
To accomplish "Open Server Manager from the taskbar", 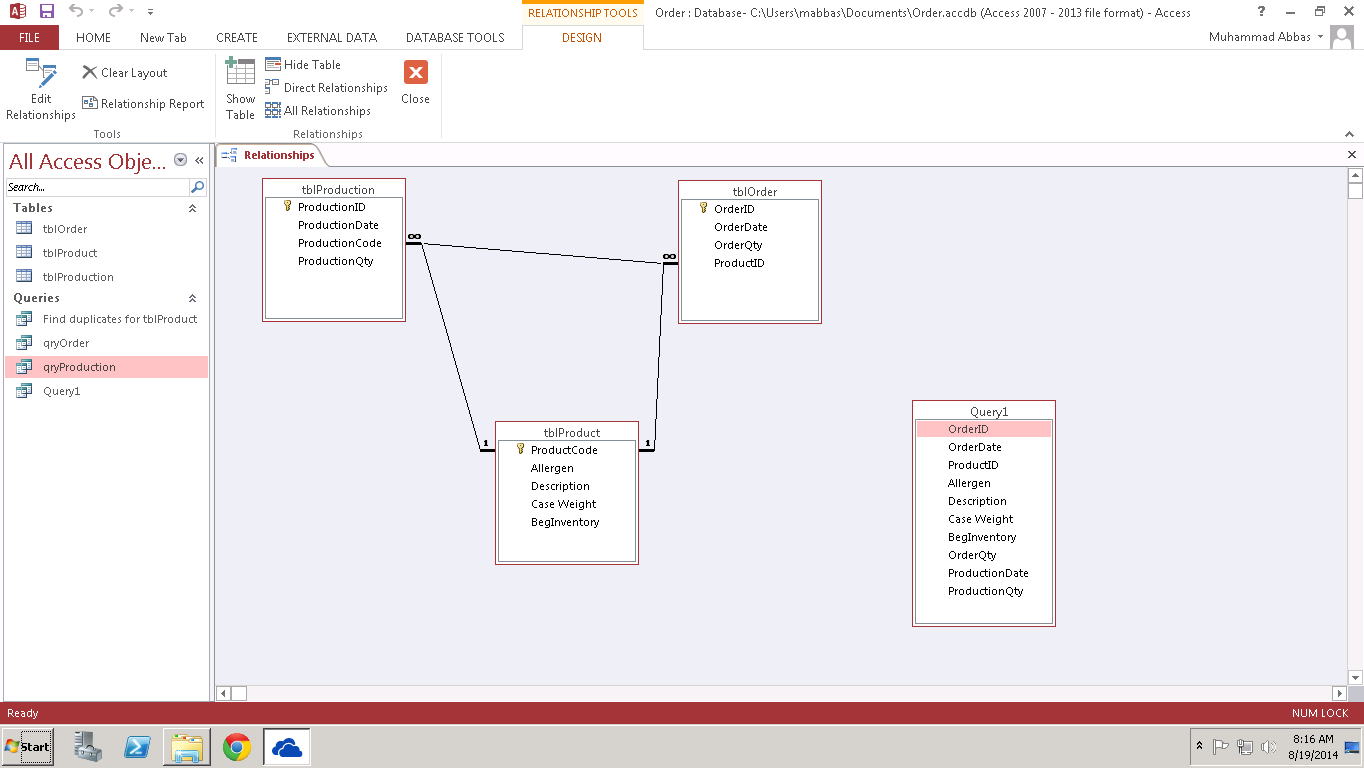I will pos(89,747).
